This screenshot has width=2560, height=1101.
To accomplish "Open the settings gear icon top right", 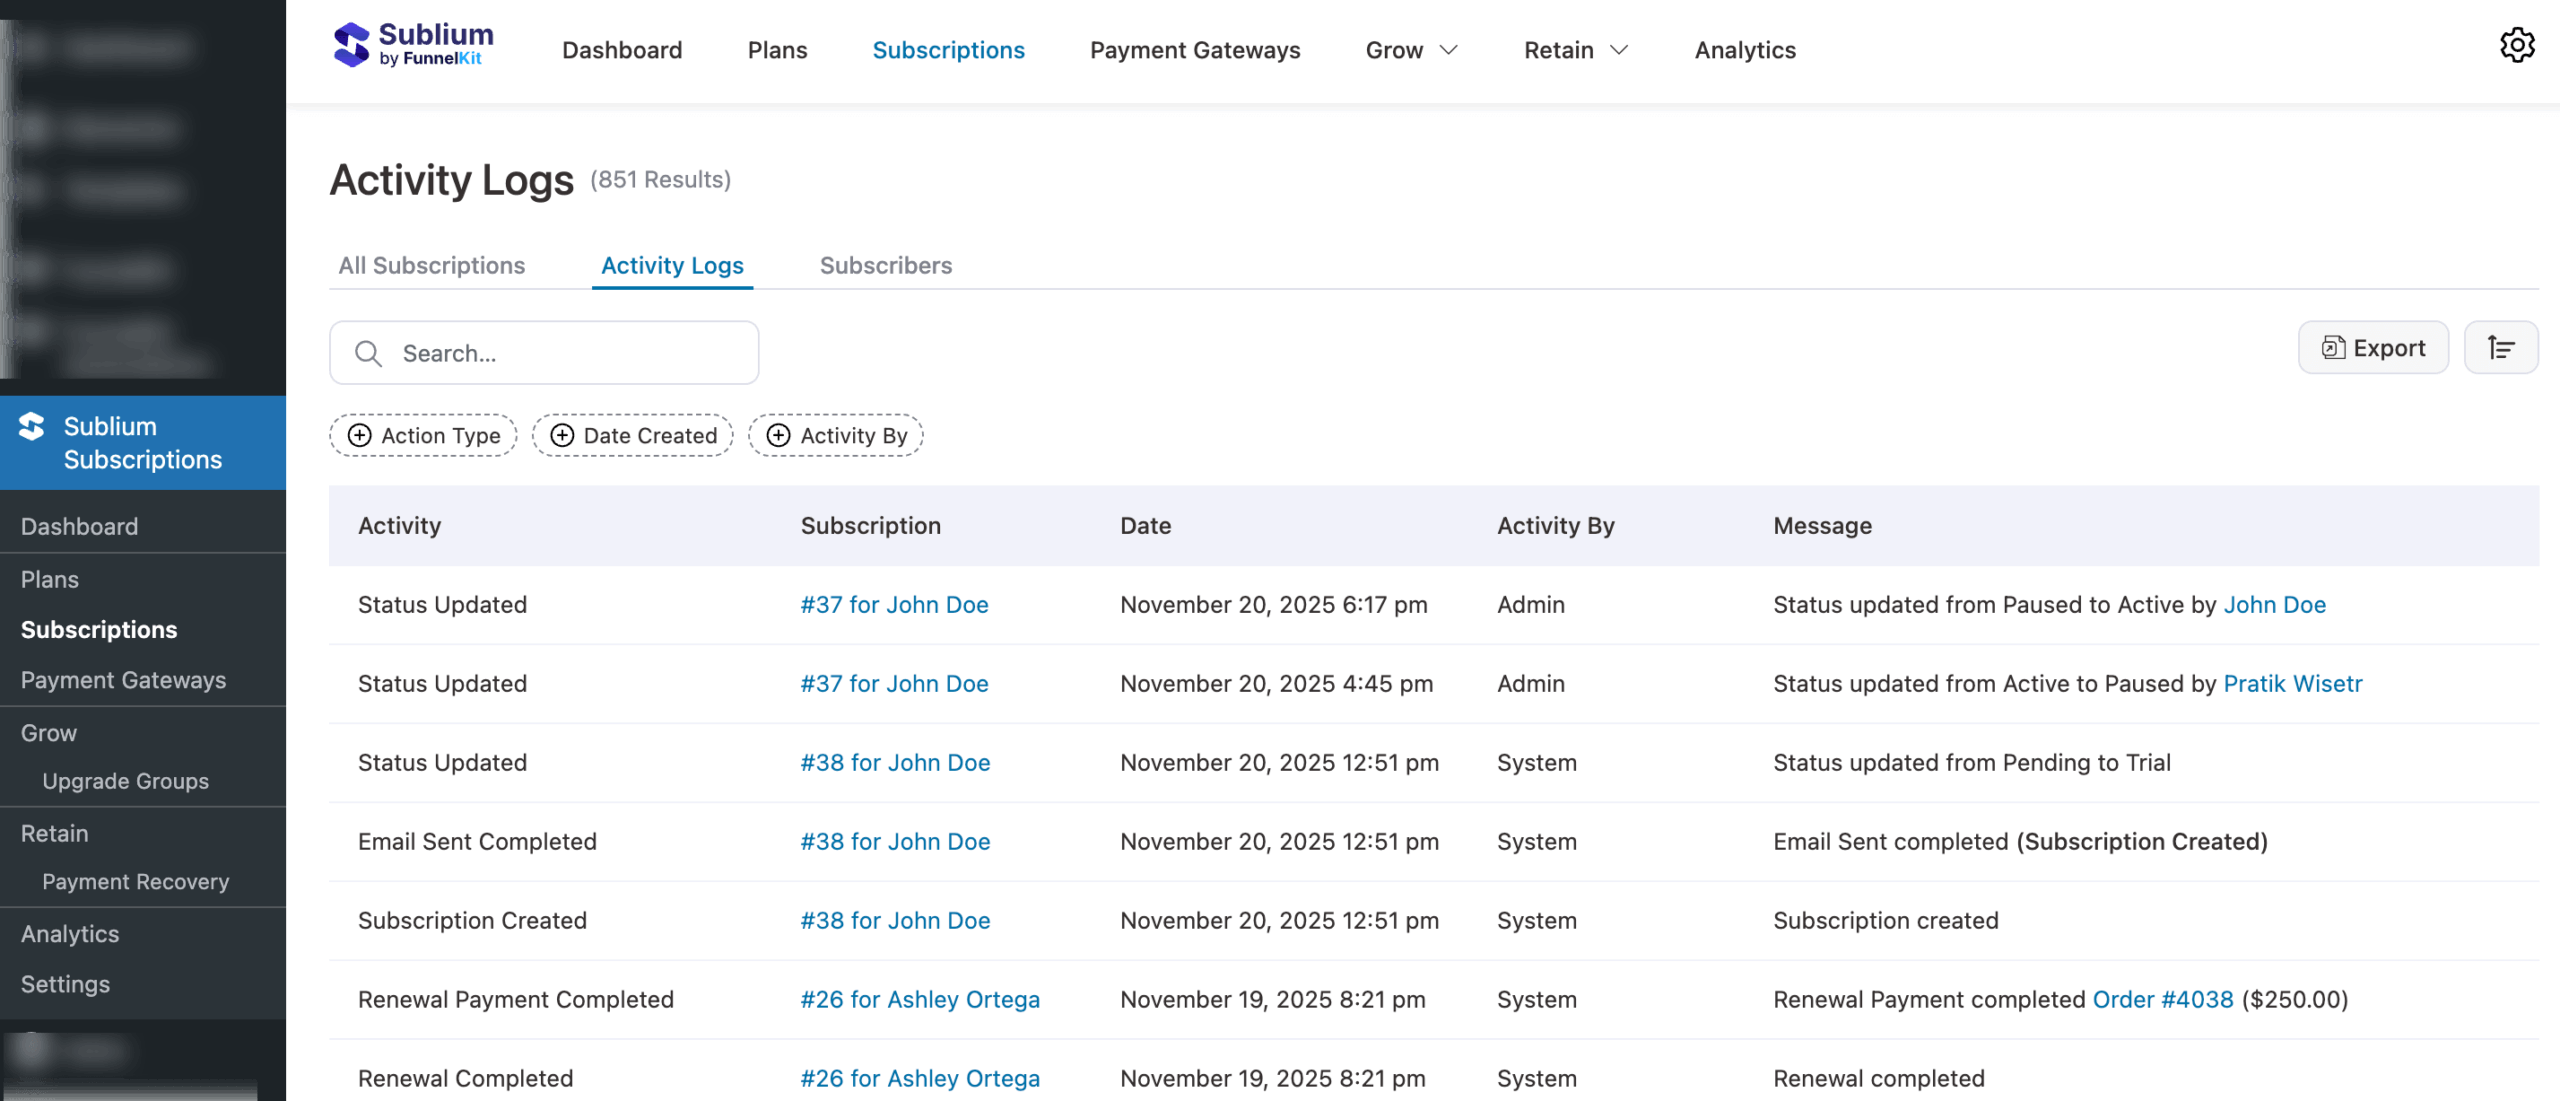I will click(2517, 45).
